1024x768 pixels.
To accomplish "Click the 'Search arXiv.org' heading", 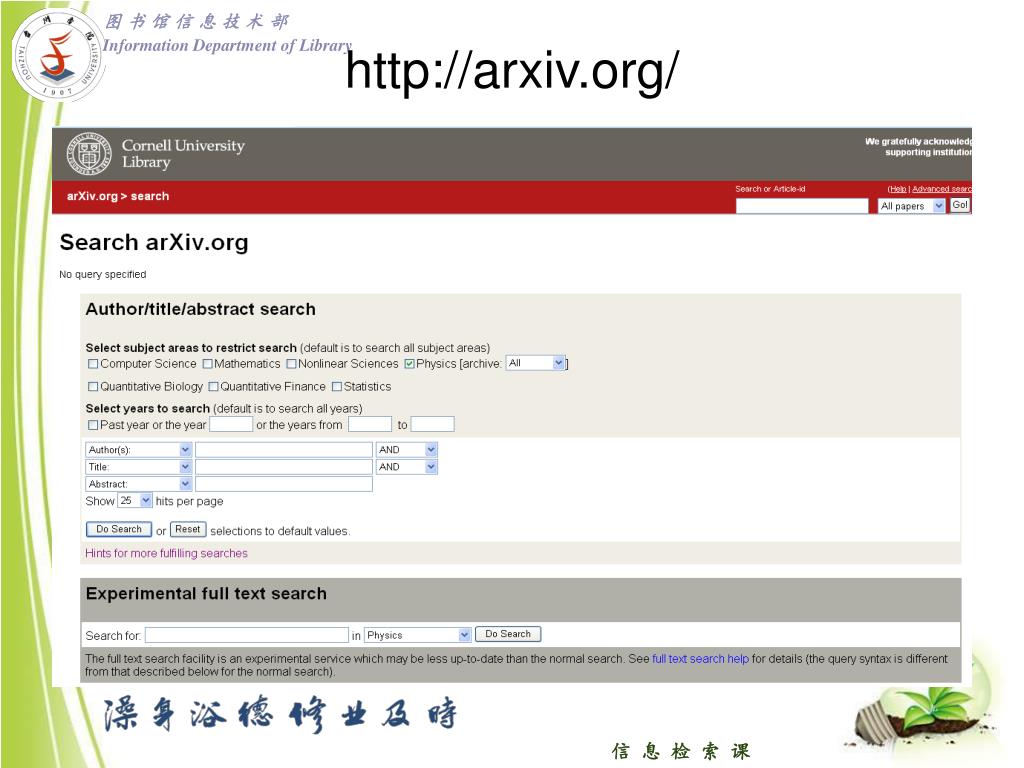I will click(x=154, y=242).
